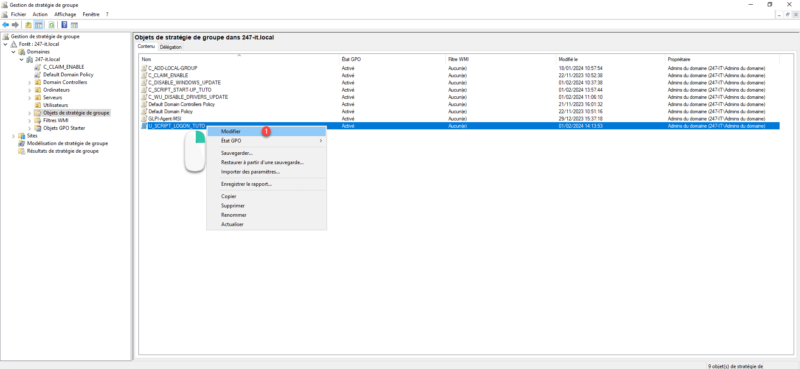Screen dimensions: 800x369
Task: Click the Back arrow toolbar icon
Action: pyautogui.click(x=5, y=24)
